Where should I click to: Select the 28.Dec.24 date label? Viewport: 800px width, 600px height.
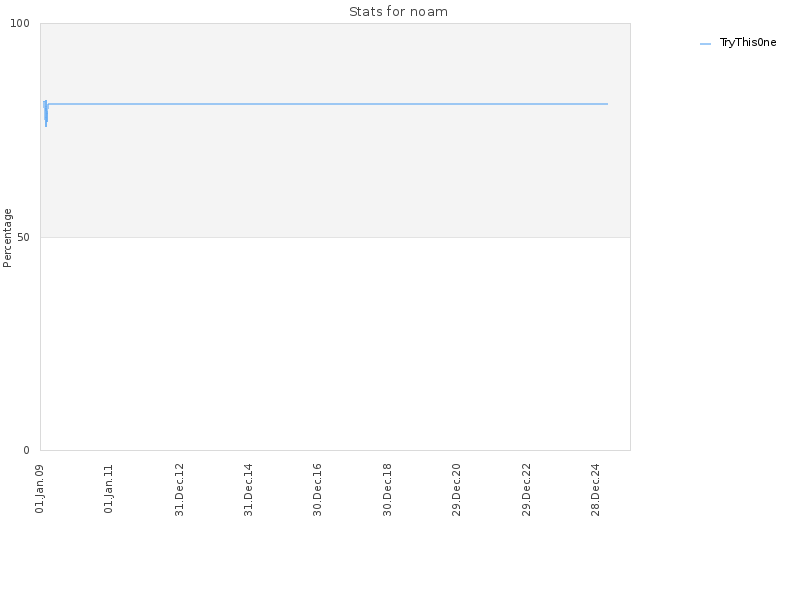tap(595, 490)
